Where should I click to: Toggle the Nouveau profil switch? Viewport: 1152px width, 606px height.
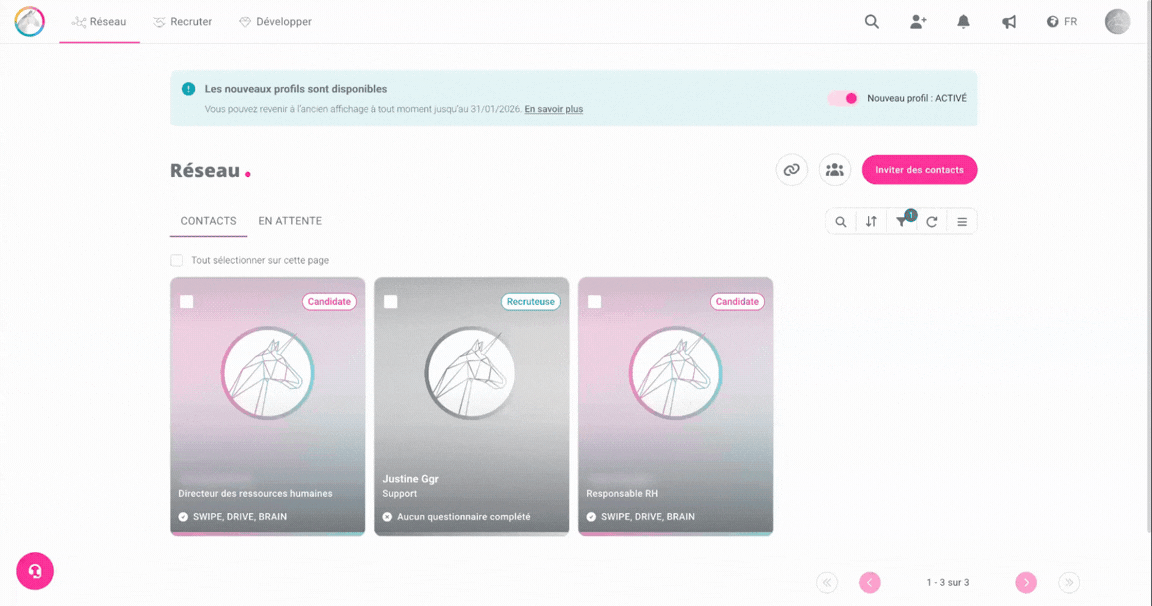click(x=843, y=98)
